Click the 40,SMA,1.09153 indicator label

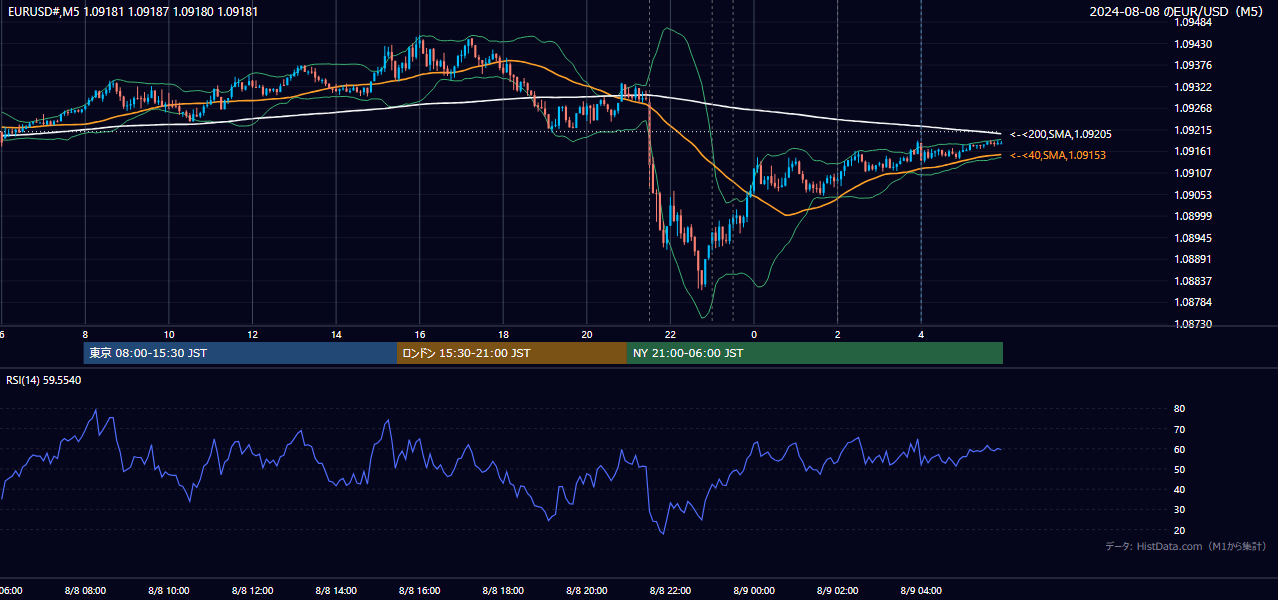(x=1058, y=155)
